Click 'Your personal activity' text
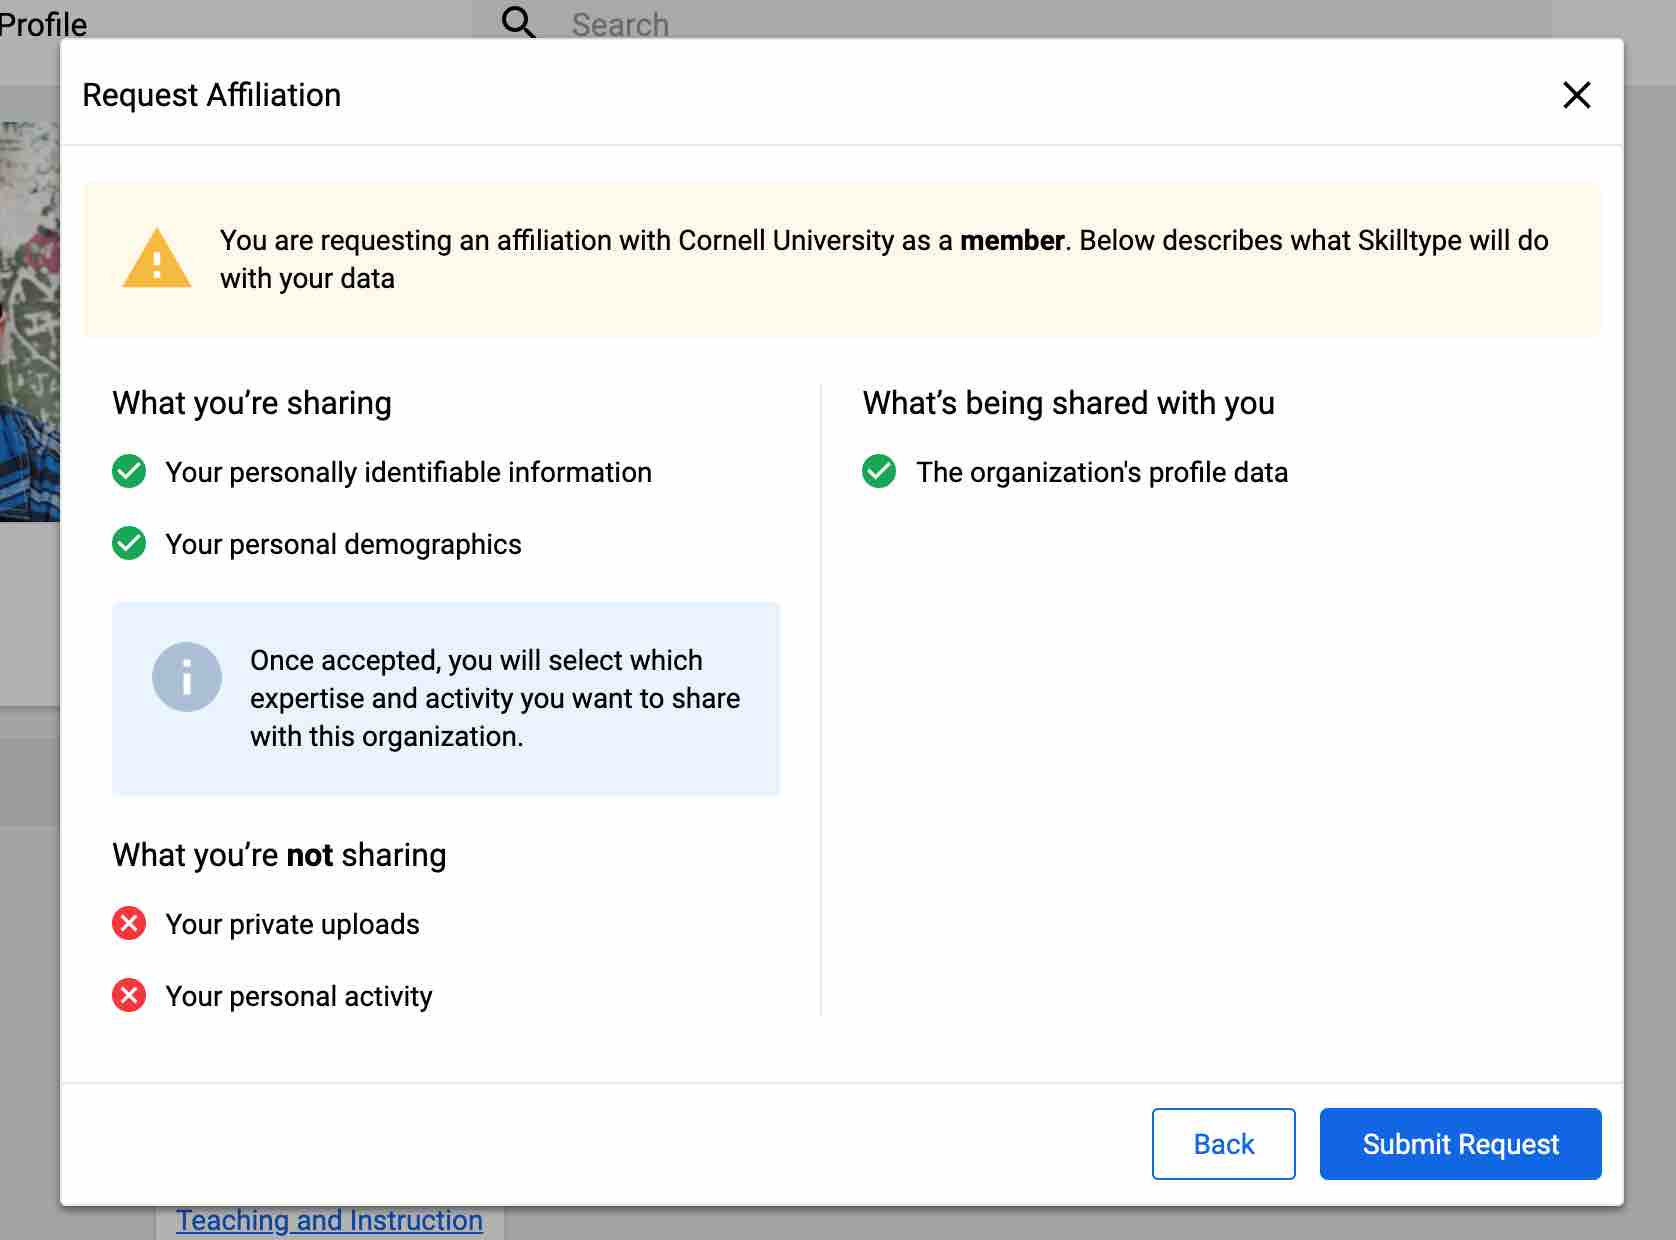Viewport: 1676px width, 1240px height. point(299,996)
